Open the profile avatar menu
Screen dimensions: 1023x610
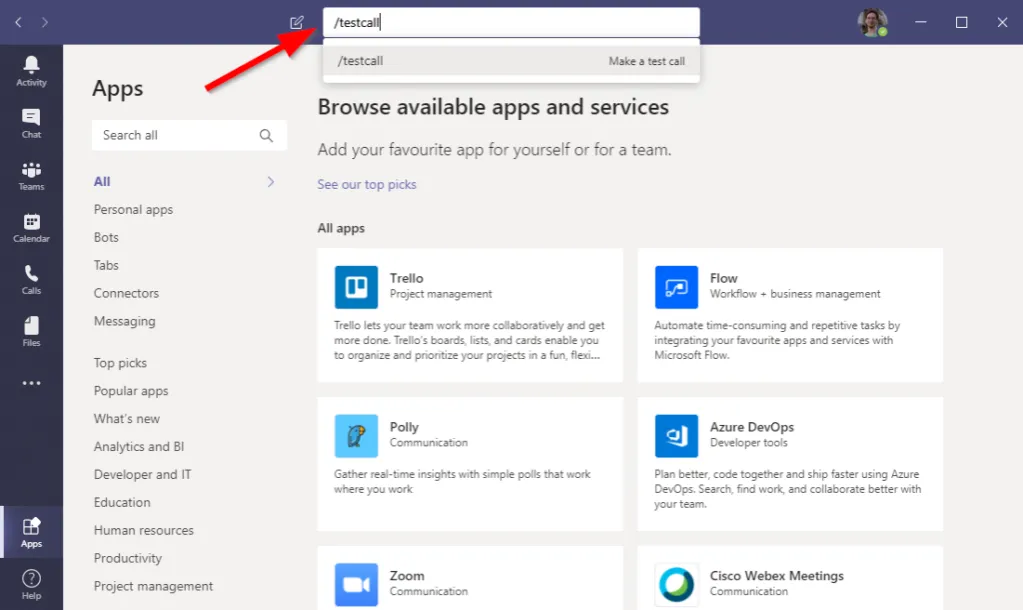pos(872,22)
